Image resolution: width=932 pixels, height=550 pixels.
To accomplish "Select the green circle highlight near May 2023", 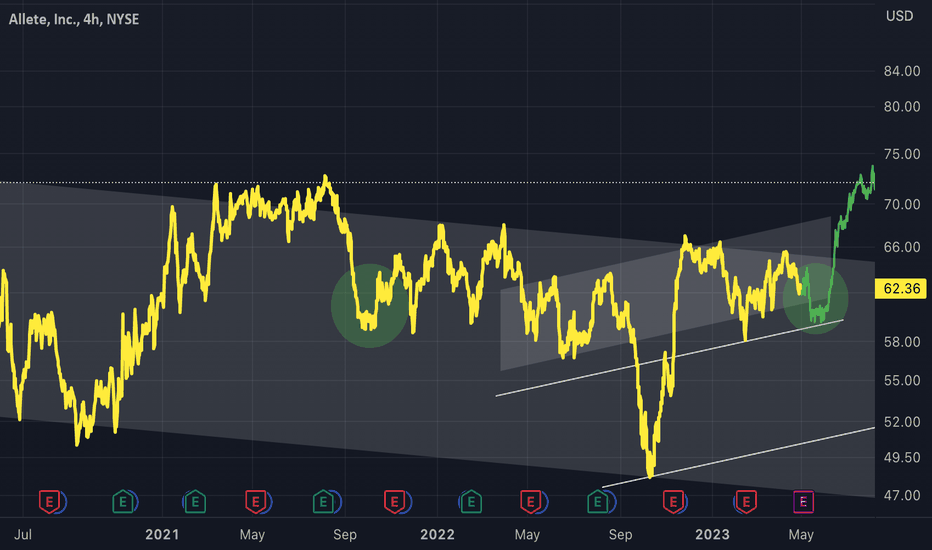I will 816,298.
